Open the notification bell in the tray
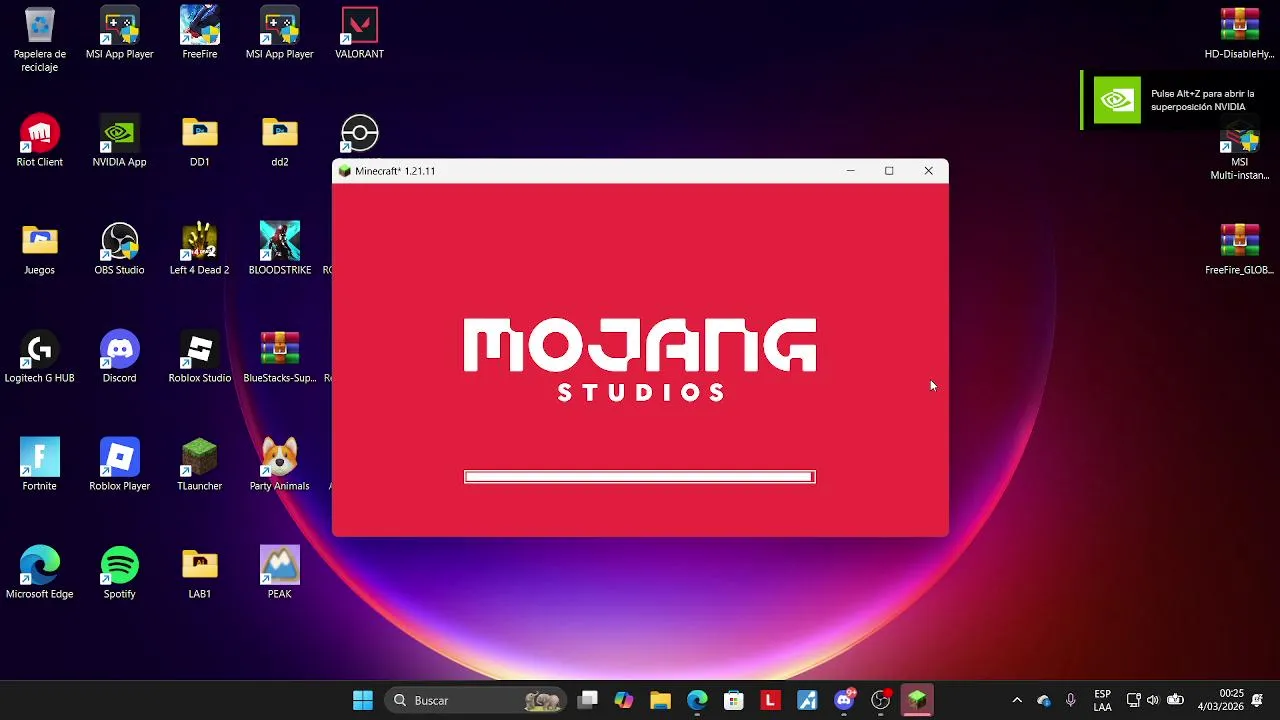Screen dimensions: 1280x720 pyautogui.click(x=1258, y=700)
